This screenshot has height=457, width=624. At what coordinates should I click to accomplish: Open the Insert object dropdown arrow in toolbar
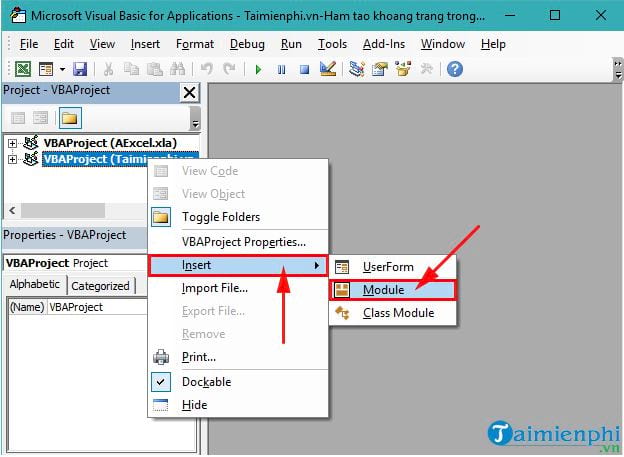pos(62,69)
